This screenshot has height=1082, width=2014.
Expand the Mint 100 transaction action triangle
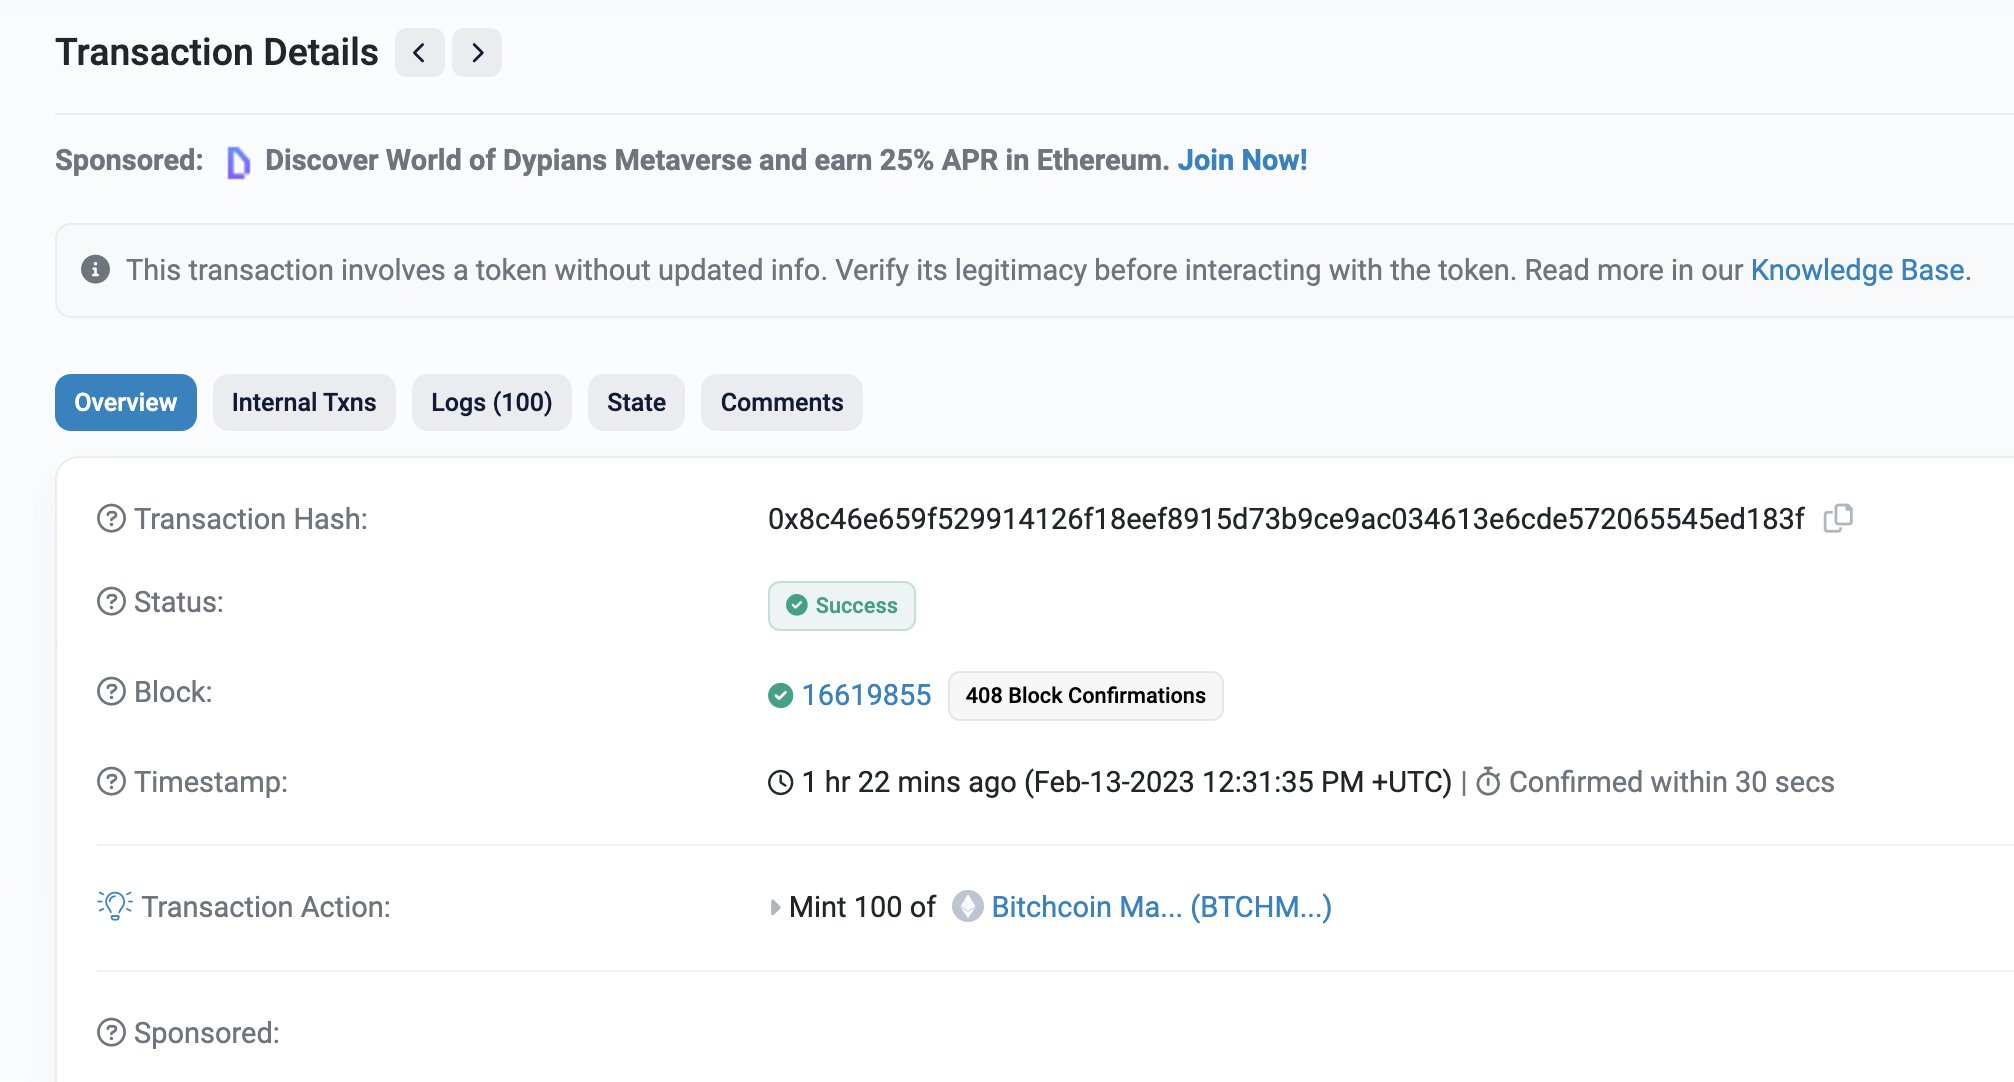pyautogui.click(x=775, y=908)
